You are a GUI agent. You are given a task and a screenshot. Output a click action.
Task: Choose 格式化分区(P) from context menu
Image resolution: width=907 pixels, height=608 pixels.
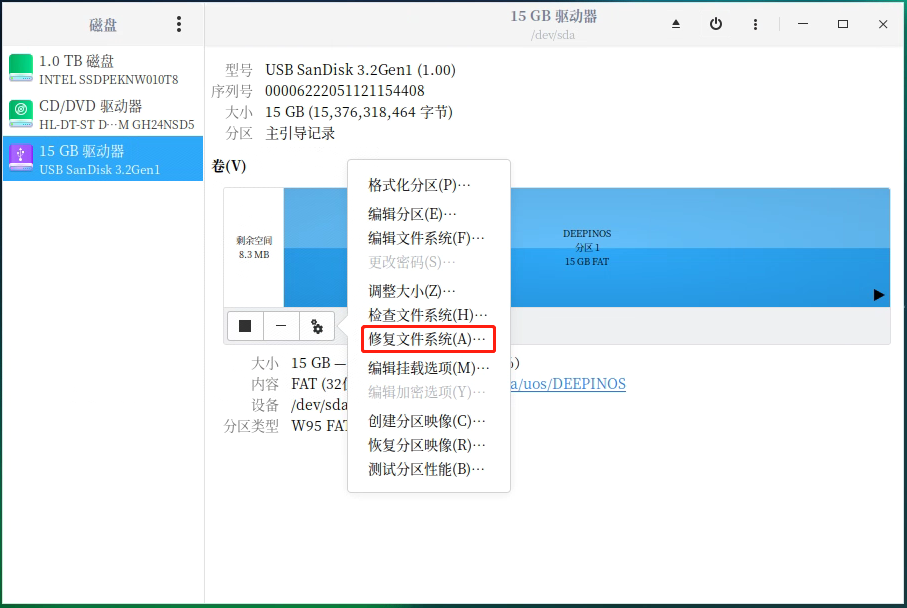(x=419, y=185)
